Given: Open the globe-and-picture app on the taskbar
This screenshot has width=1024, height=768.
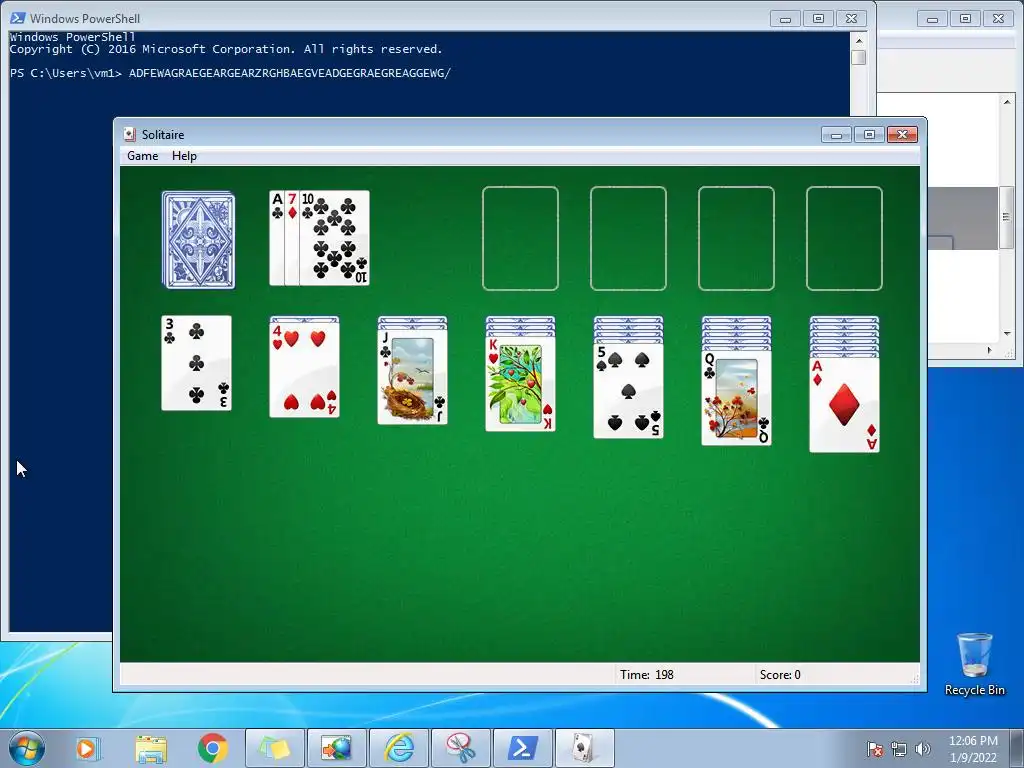Looking at the screenshot, I should coord(337,748).
